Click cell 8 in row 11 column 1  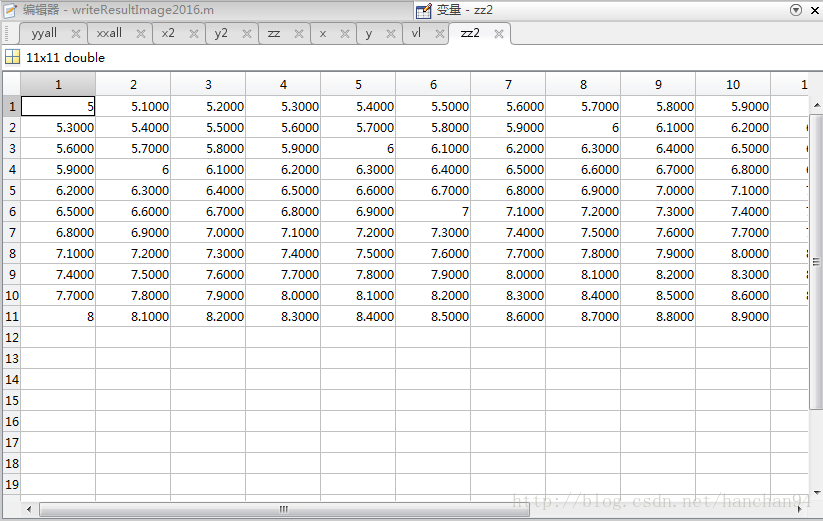tap(58, 316)
